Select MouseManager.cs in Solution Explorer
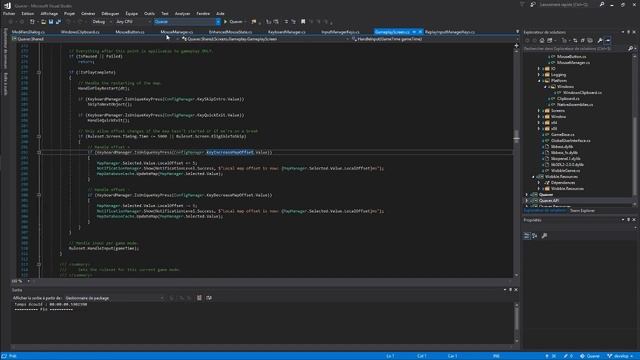 pyautogui.click(x=573, y=62)
